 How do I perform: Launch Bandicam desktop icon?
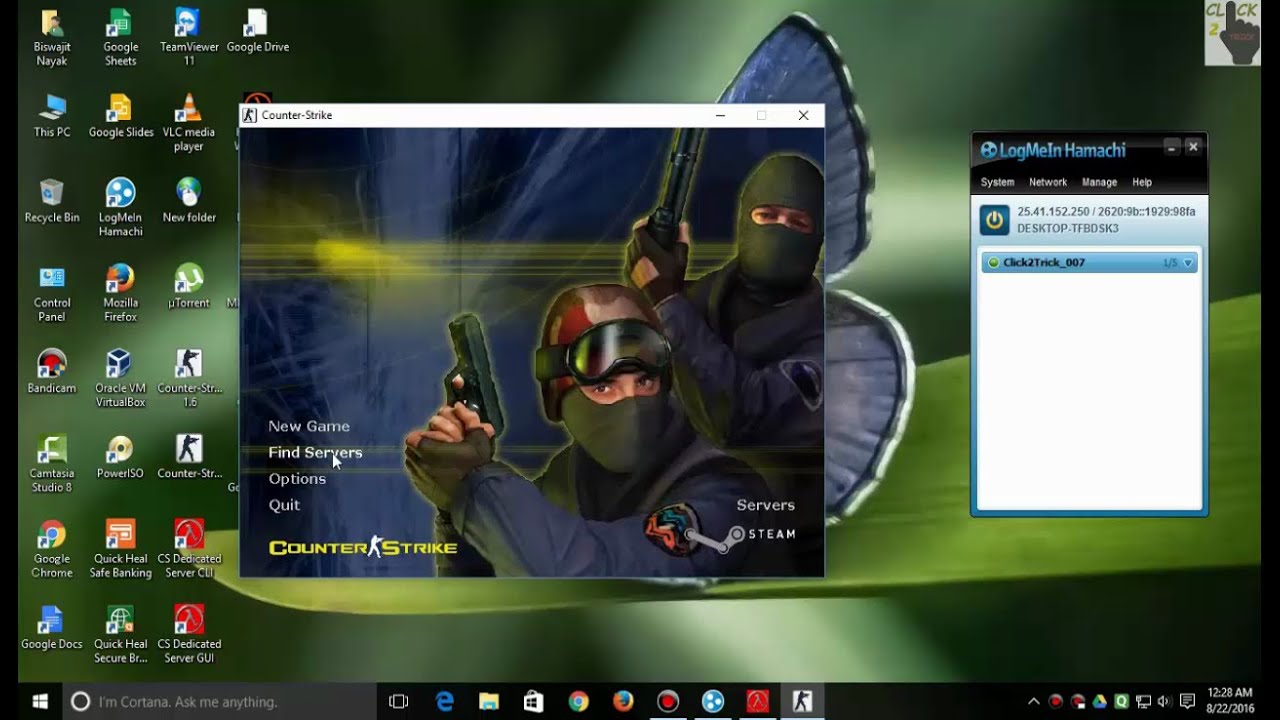52,371
